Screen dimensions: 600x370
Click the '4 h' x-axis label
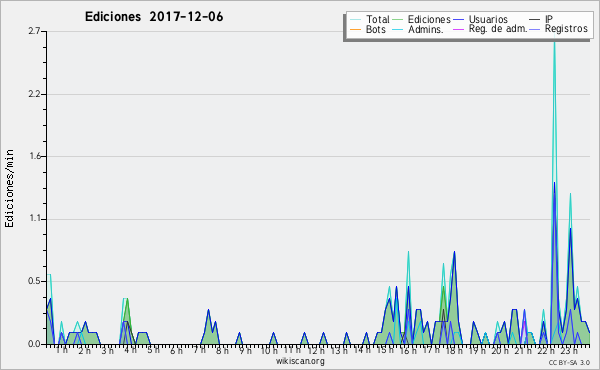coord(130,350)
